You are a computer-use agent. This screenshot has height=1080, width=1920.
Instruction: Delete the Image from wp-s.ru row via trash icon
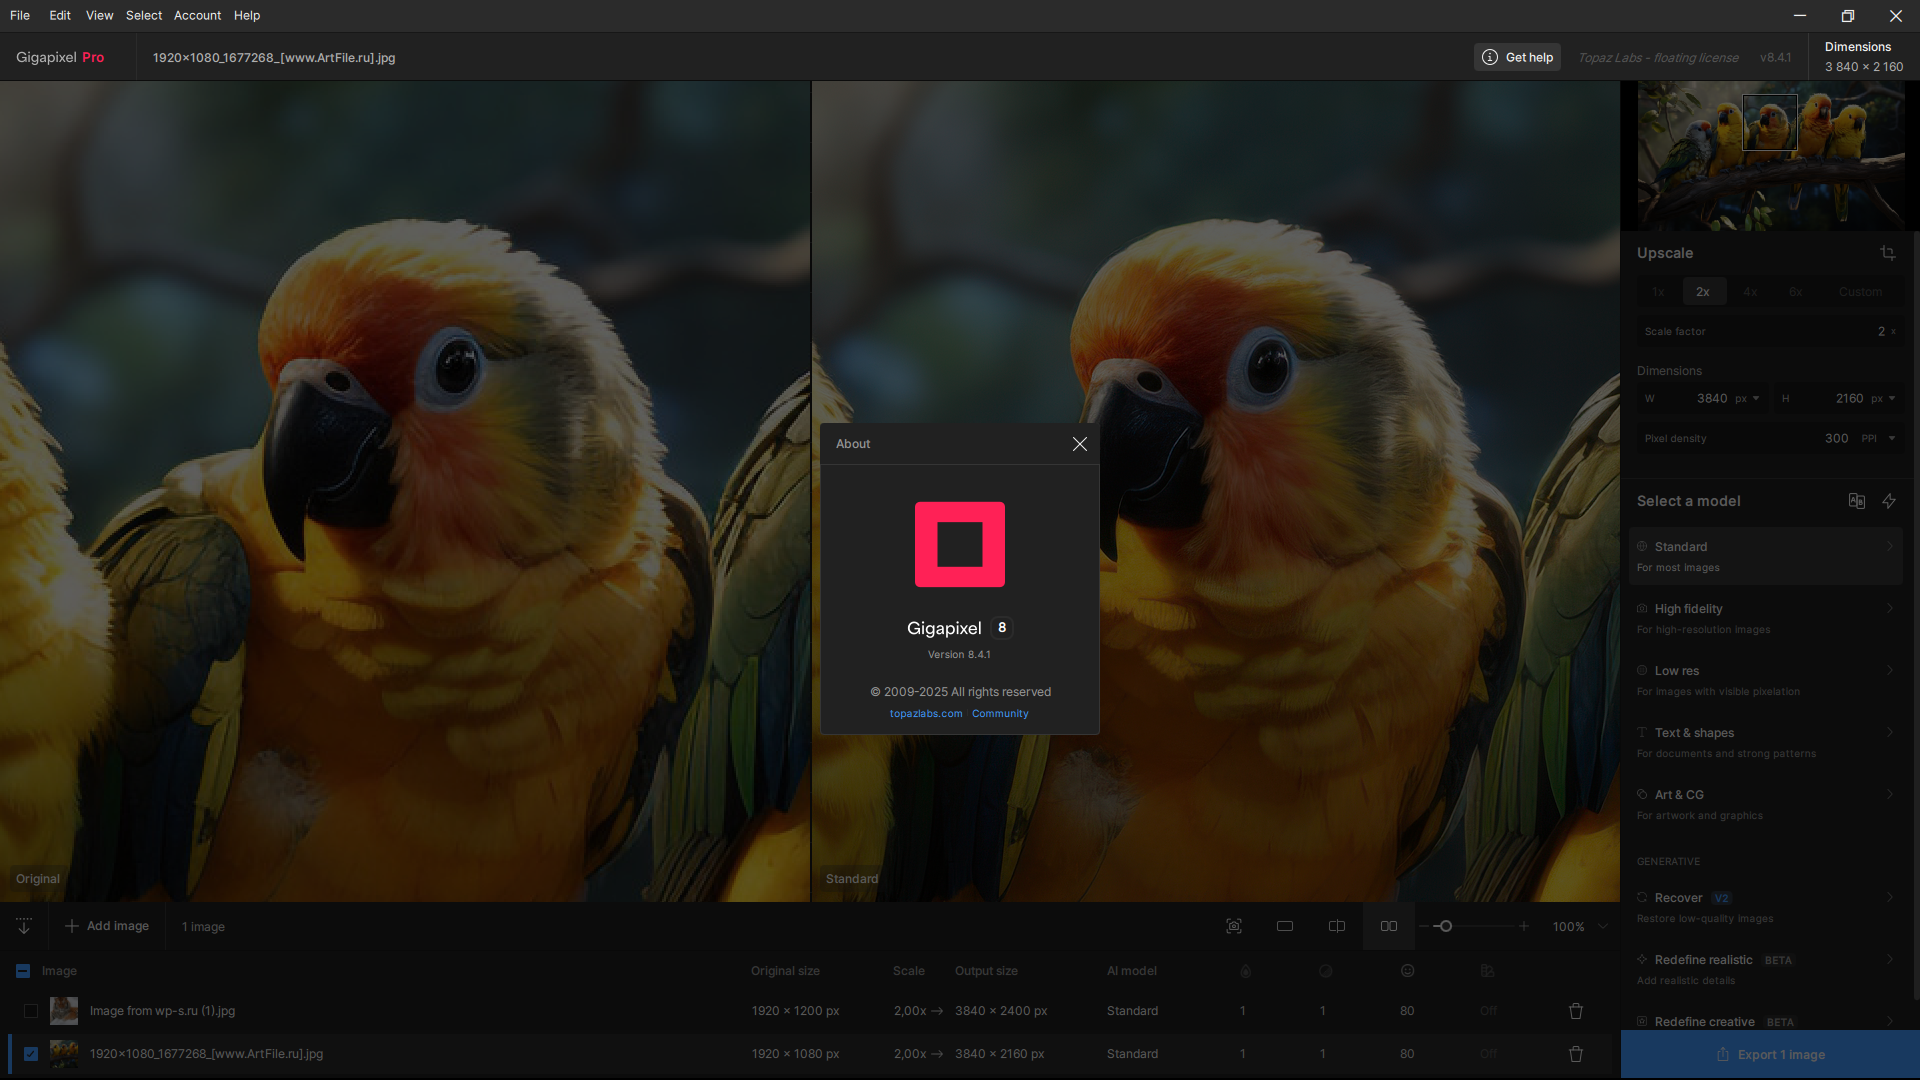[x=1576, y=1011]
